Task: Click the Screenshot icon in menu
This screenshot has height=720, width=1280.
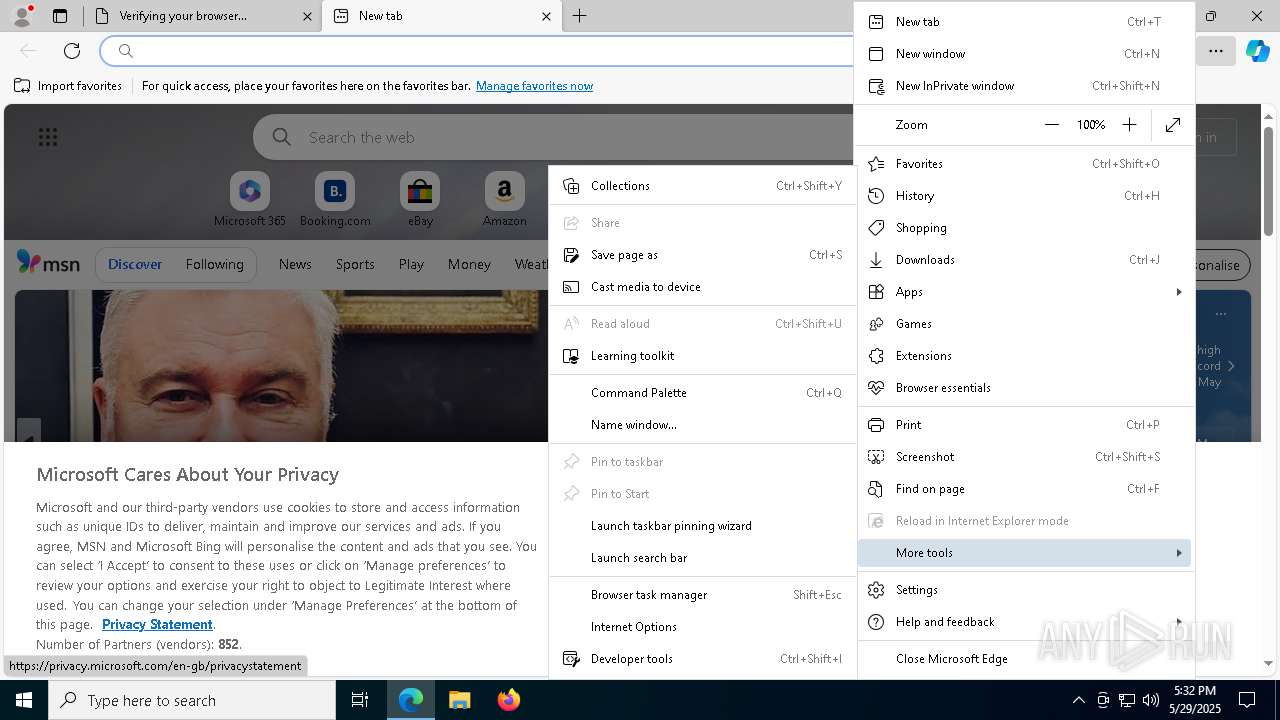Action: point(876,457)
